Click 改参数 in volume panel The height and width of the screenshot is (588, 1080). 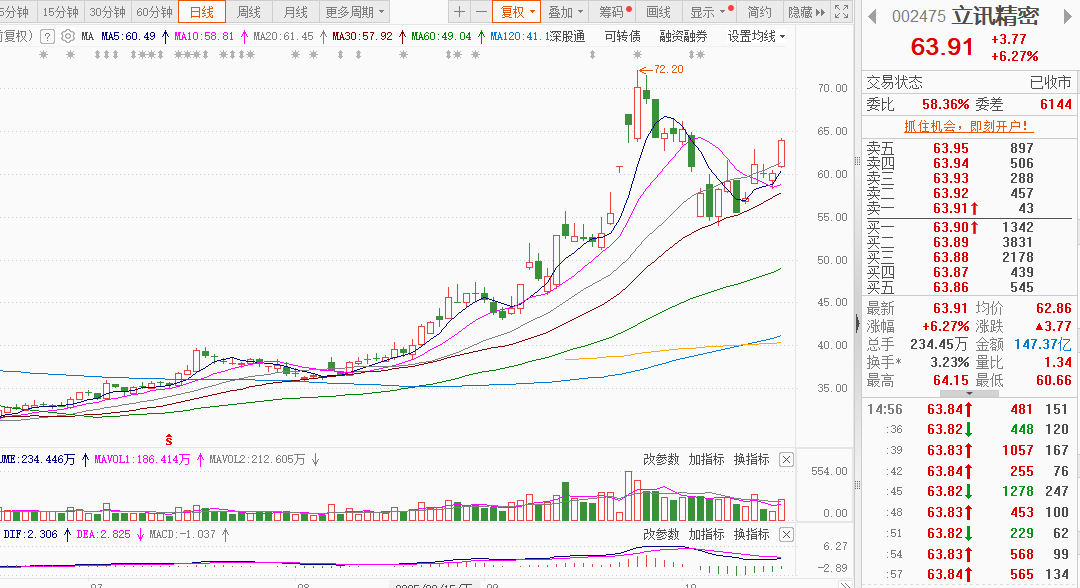(x=661, y=459)
